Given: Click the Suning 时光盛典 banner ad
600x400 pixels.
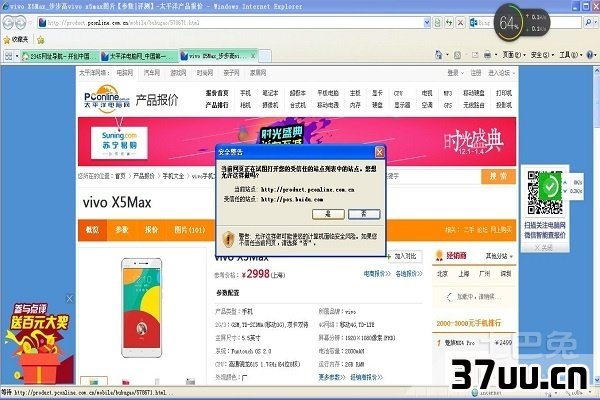Looking at the screenshot, I should click(x=297, y=141).
